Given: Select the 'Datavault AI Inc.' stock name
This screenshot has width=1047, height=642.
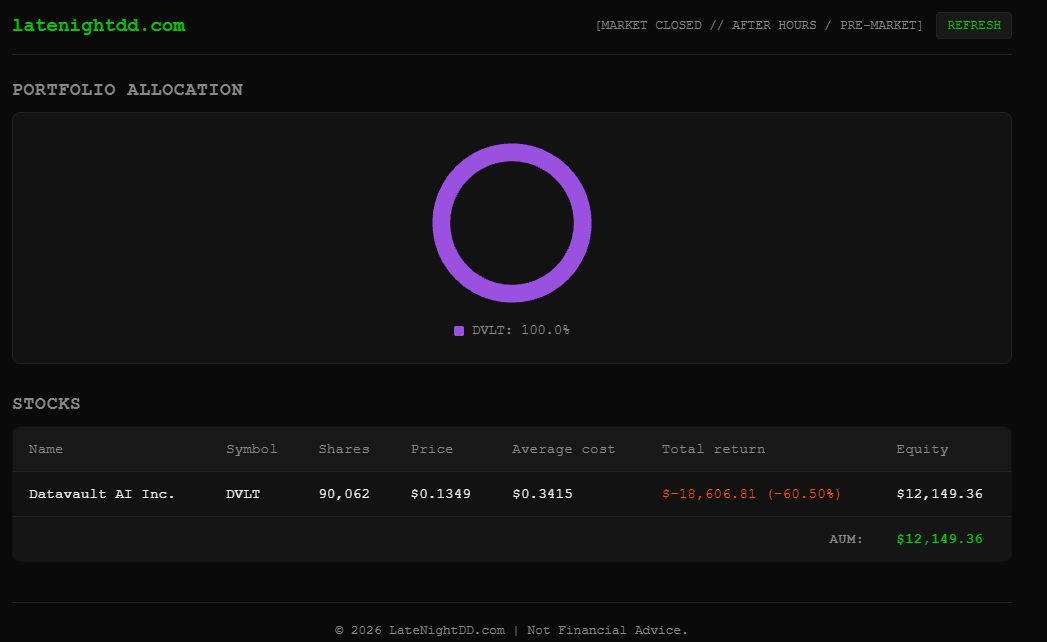Looking at the screenshot, I should (x=101, y=494).
